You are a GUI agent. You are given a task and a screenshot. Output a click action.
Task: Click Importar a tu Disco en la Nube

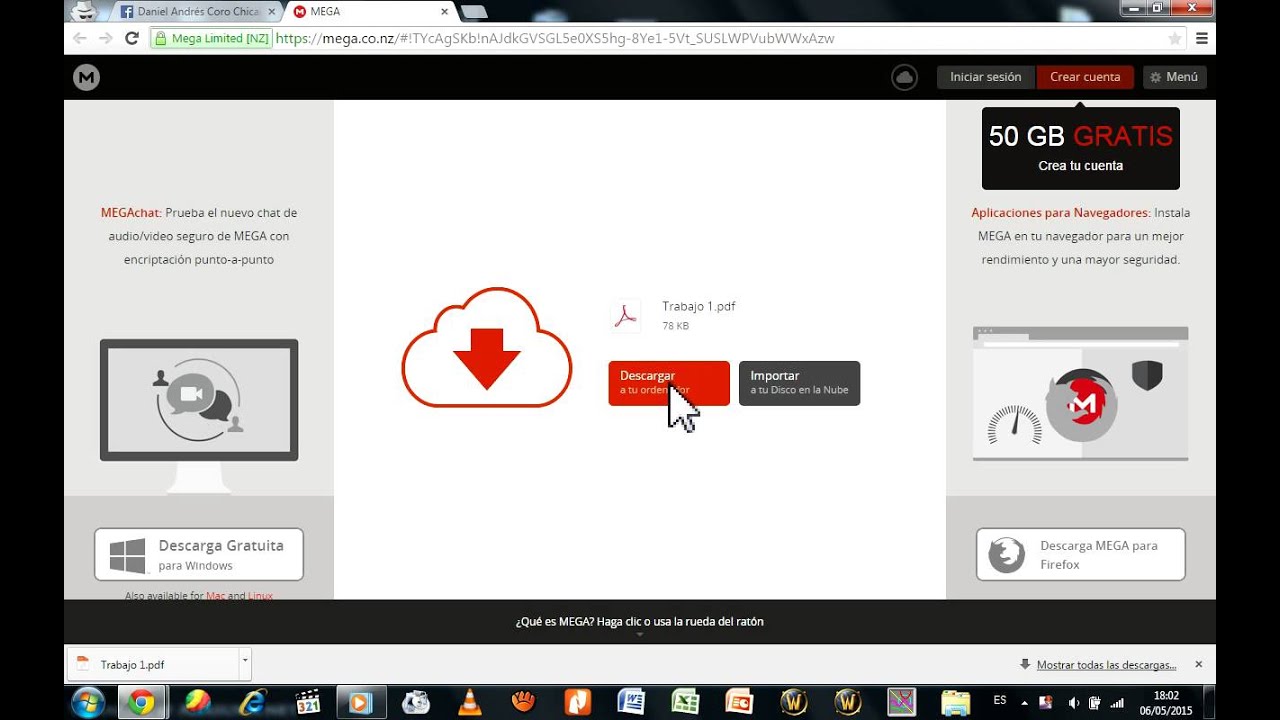pyautogui.click(x=799, y=383)
